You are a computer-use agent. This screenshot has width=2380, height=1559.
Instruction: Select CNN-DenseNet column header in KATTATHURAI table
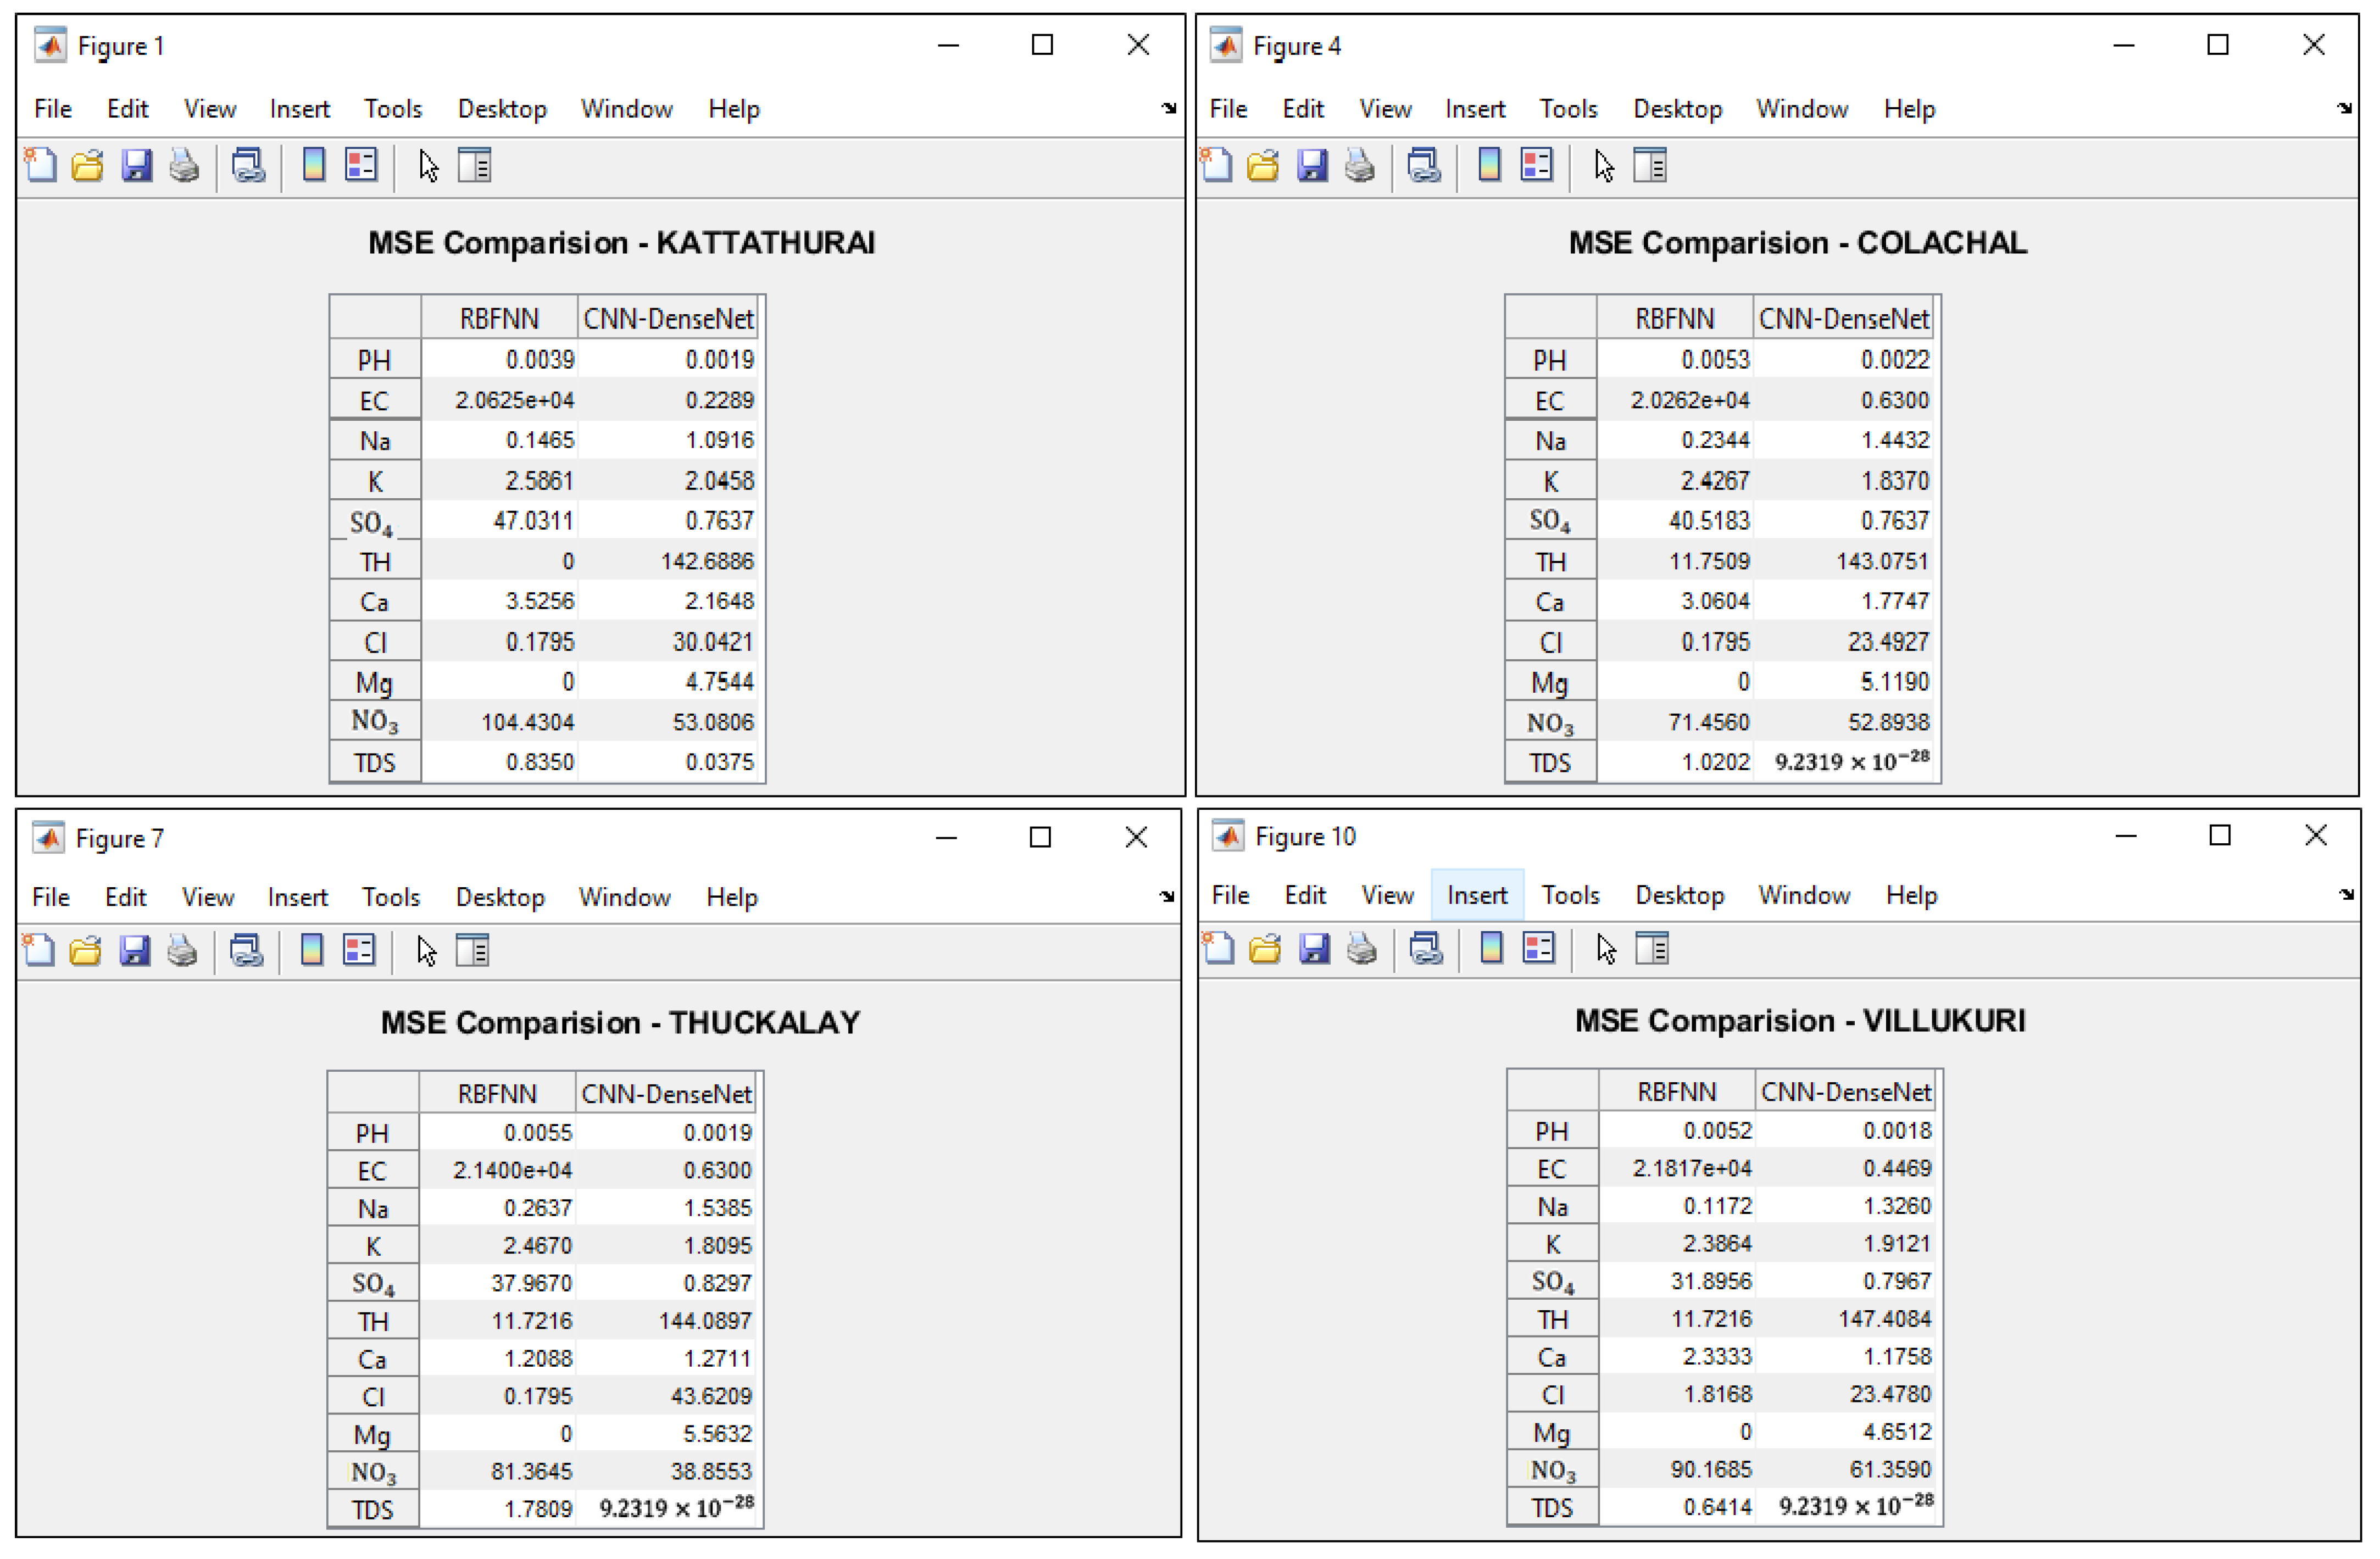point(668,319)
